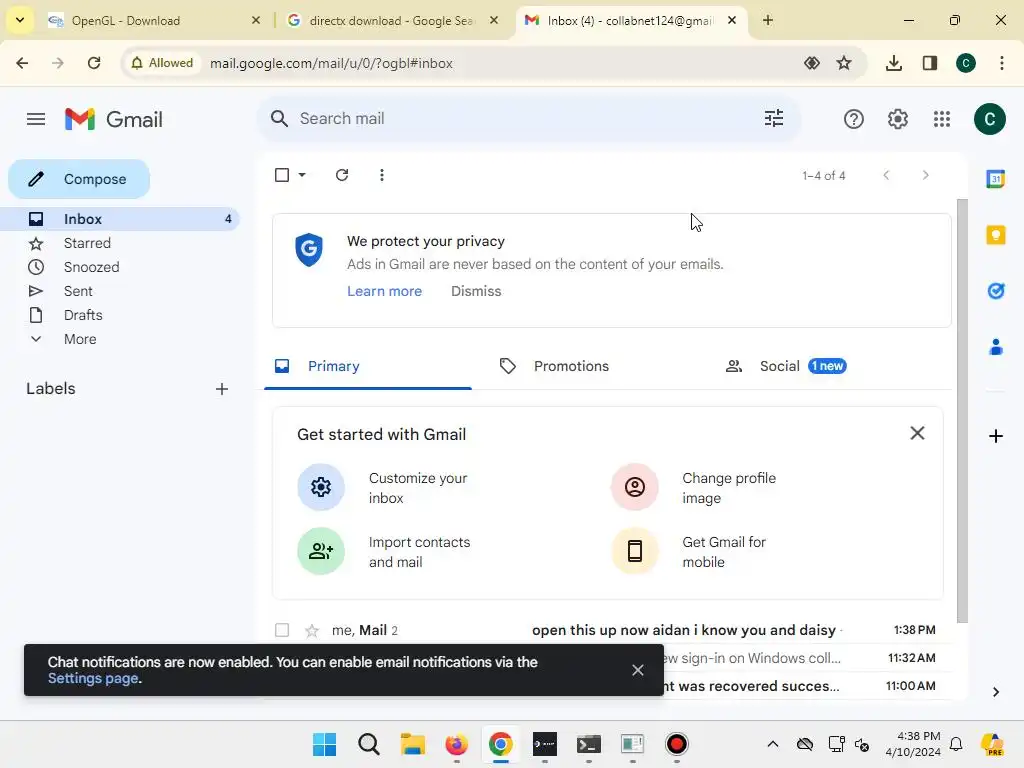The width and height of the screenshot is (1024, 768).
Task: Close the Get started with Gmail card
Action: click(917, 433)
